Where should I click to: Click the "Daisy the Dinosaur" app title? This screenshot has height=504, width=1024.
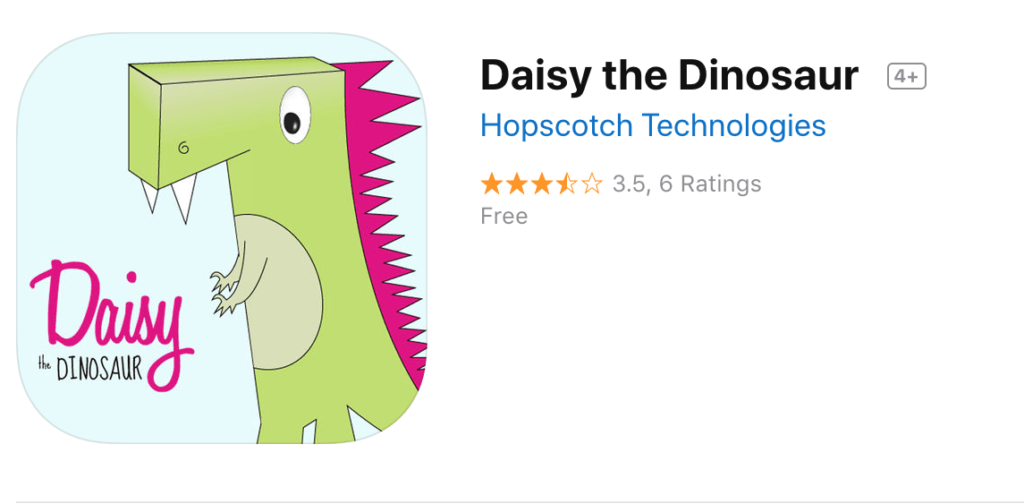coord(669,76)
